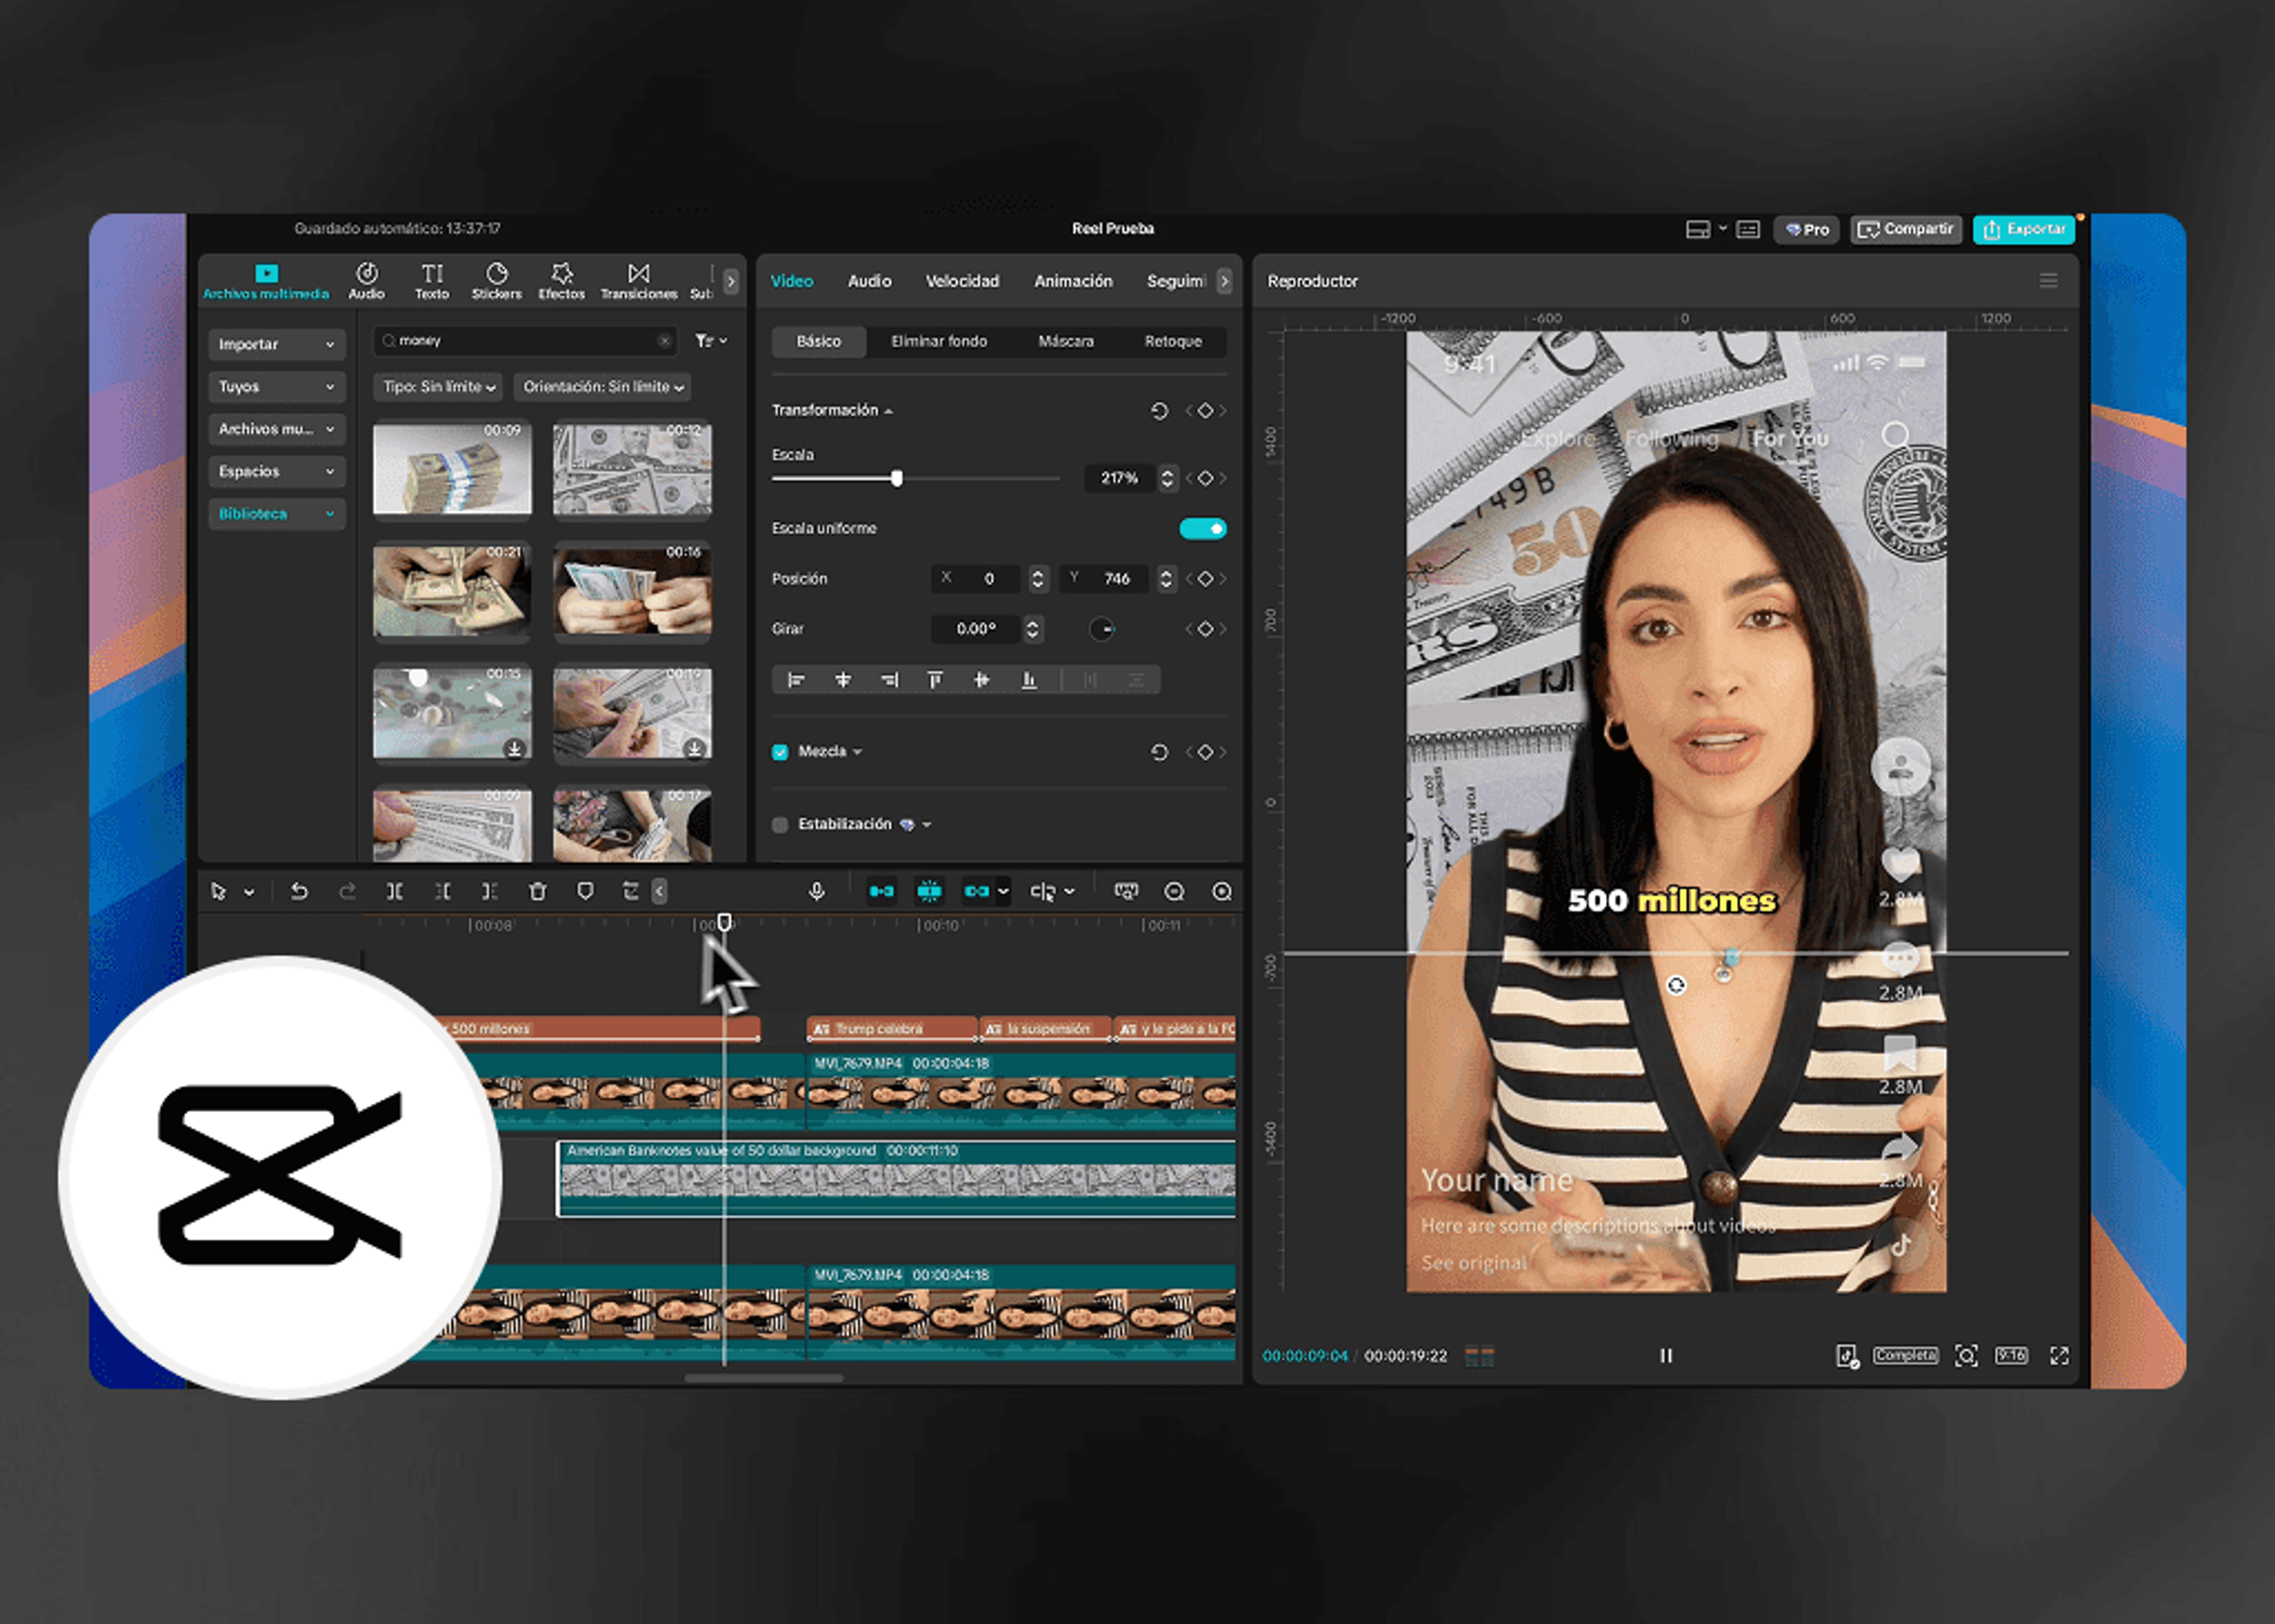
Task: Click the Completa quality button
Action: point(1906,1355)
